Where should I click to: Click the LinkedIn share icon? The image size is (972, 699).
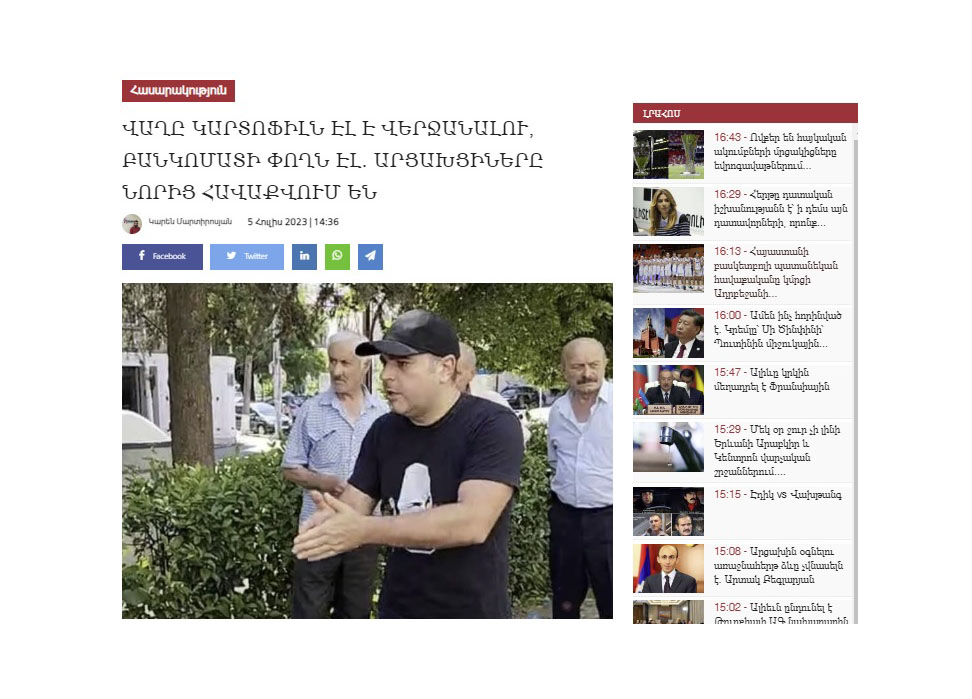[x=304, y=257]
